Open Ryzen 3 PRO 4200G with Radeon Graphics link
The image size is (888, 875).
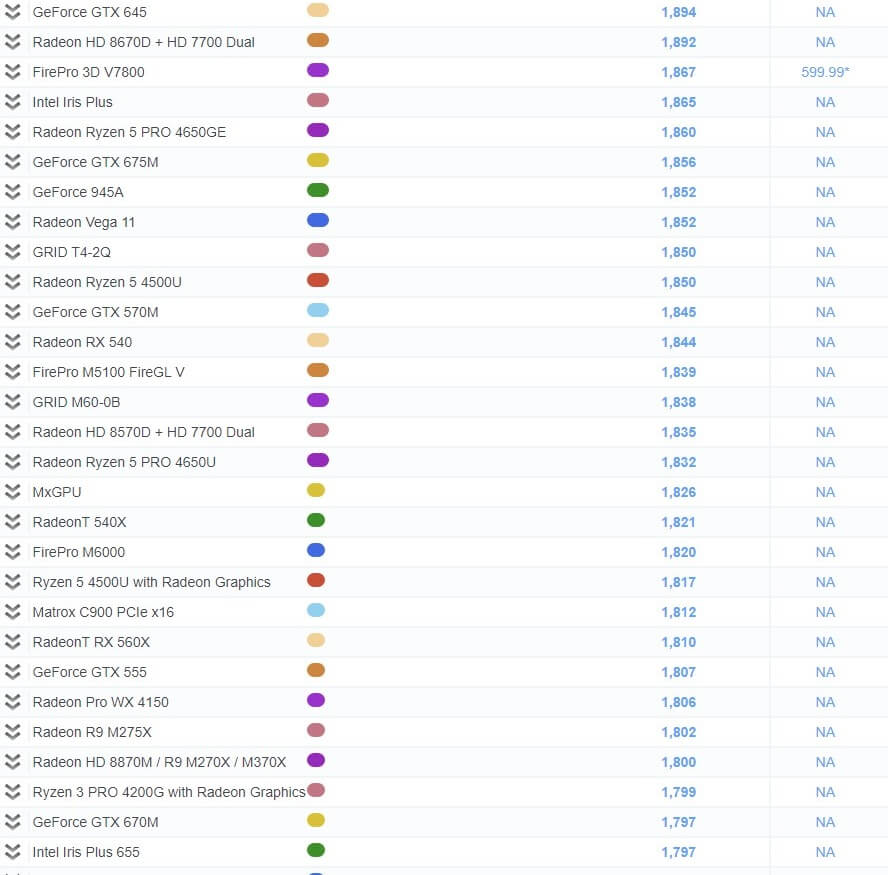pyautogui.click(x=169, y=792)
